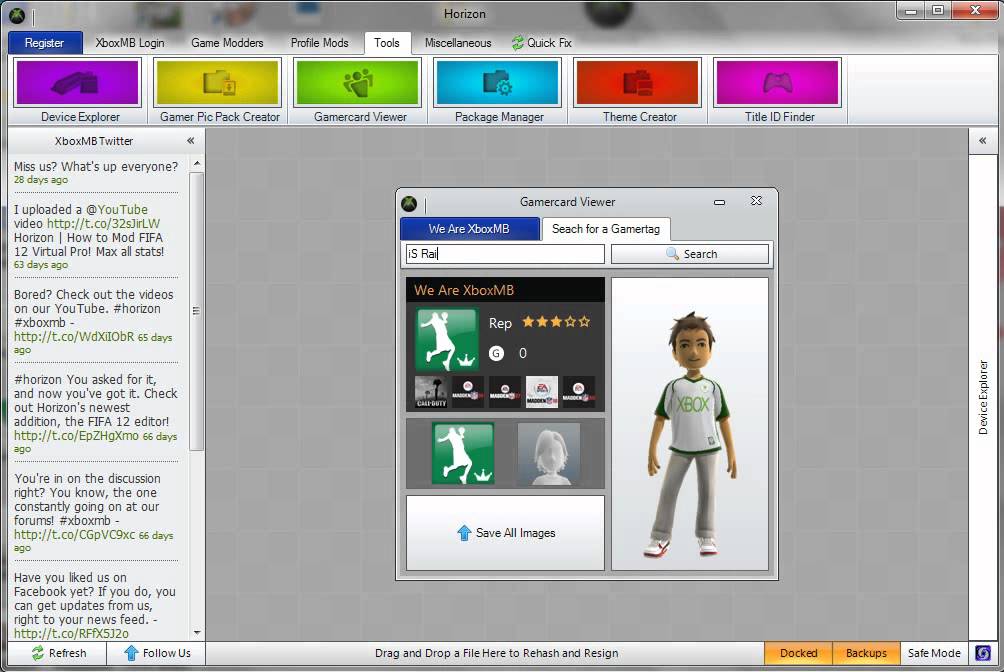Open the Package Manager tool
This screenshot has width=1004, height=672.
[498, 90]
